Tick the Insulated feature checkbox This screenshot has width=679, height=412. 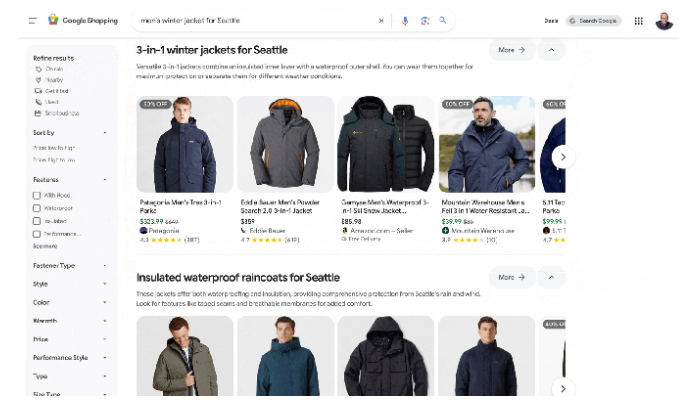(37, 221)
